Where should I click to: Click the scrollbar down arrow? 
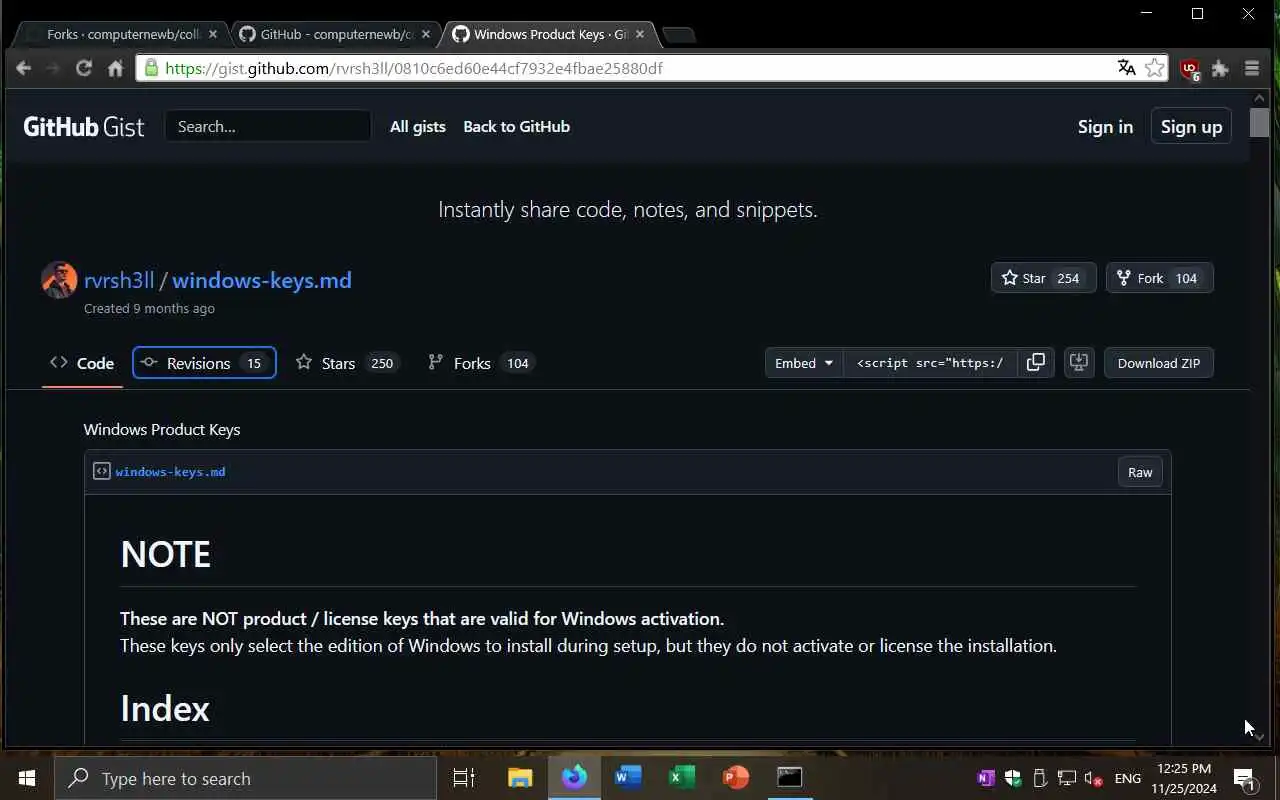[x=1259, y=736]
